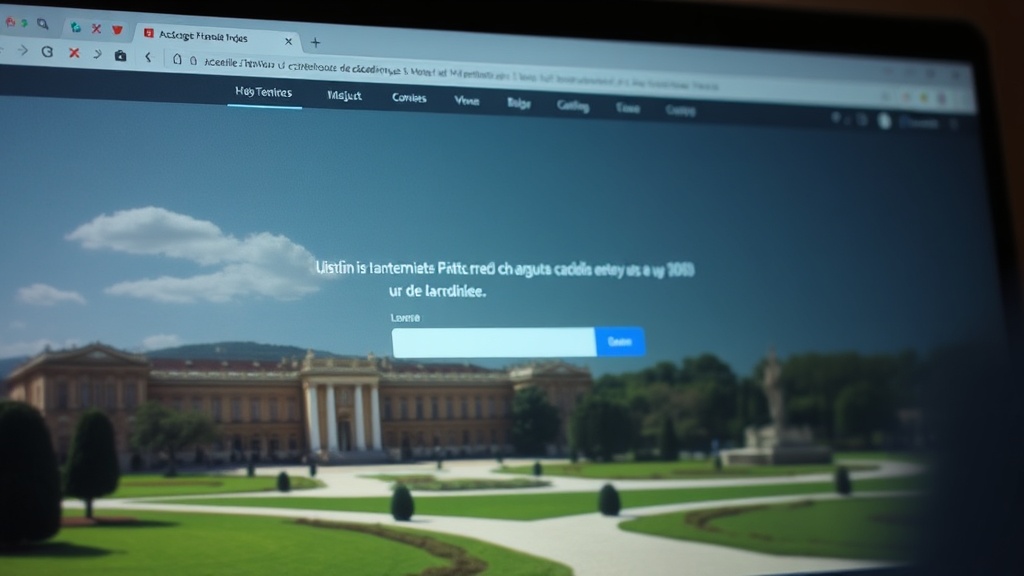The width and height of the screenshot is (1024, 576).
Task: Open the teal pinned tab icon
Action: click(76, 27)
